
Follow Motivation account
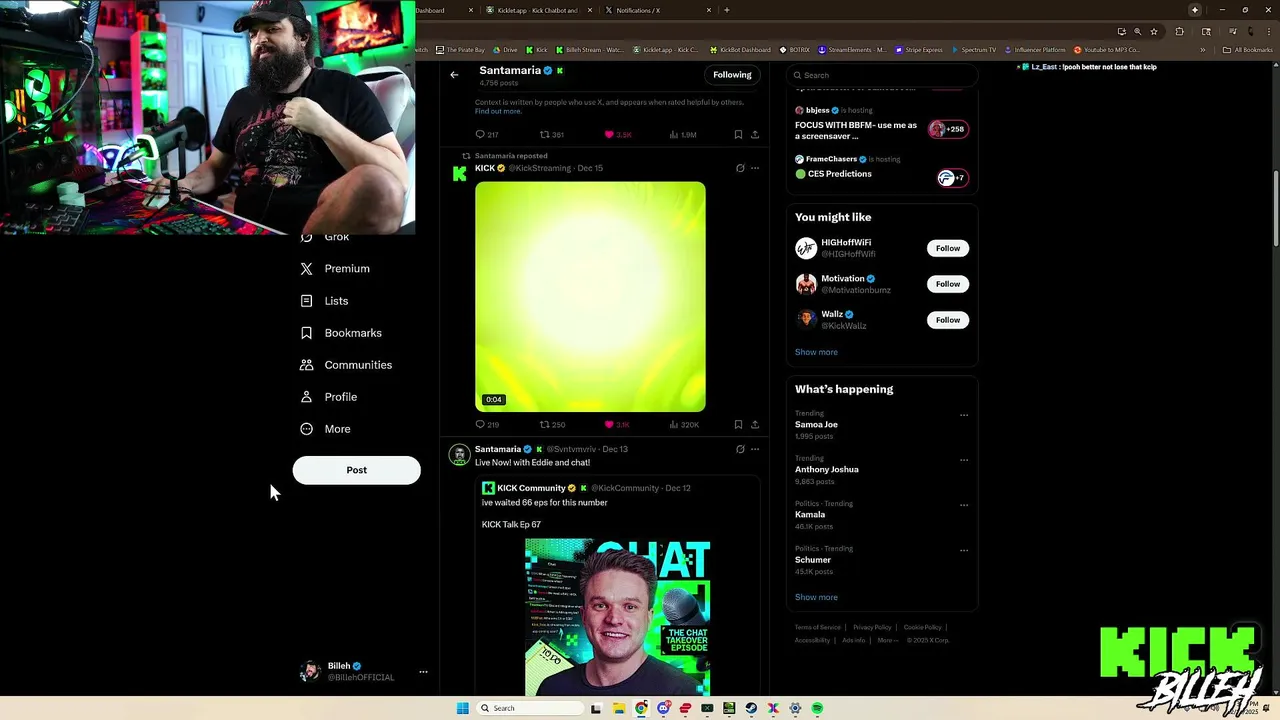[x=948, y=284]
